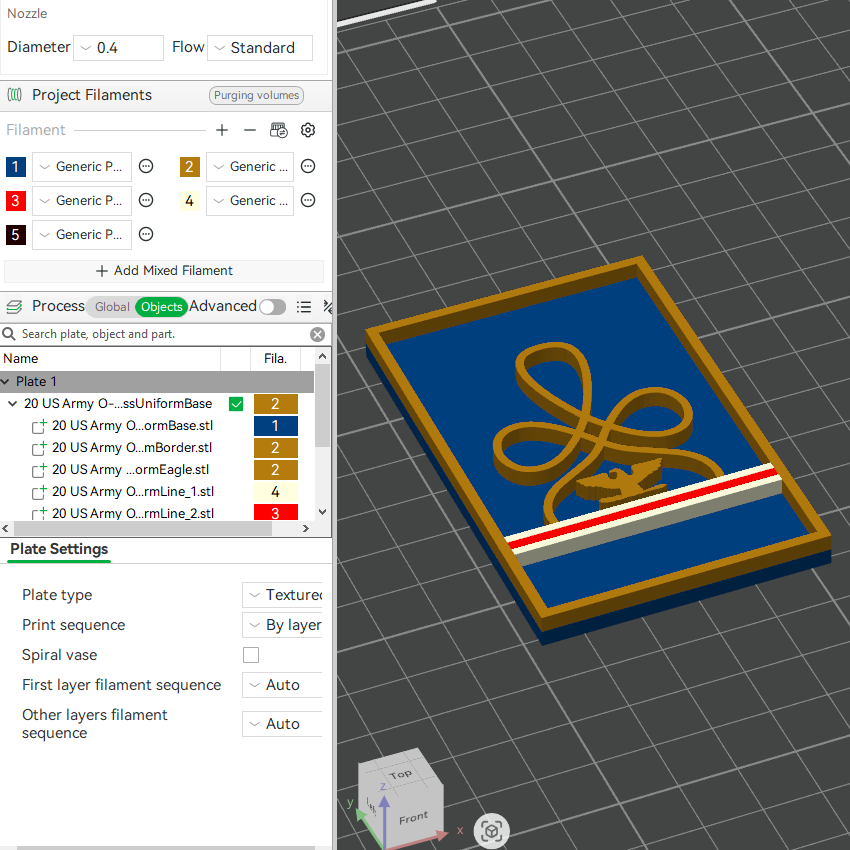
Task: Open filament 4 Generic preset dropdown
Action: (250, 201)
